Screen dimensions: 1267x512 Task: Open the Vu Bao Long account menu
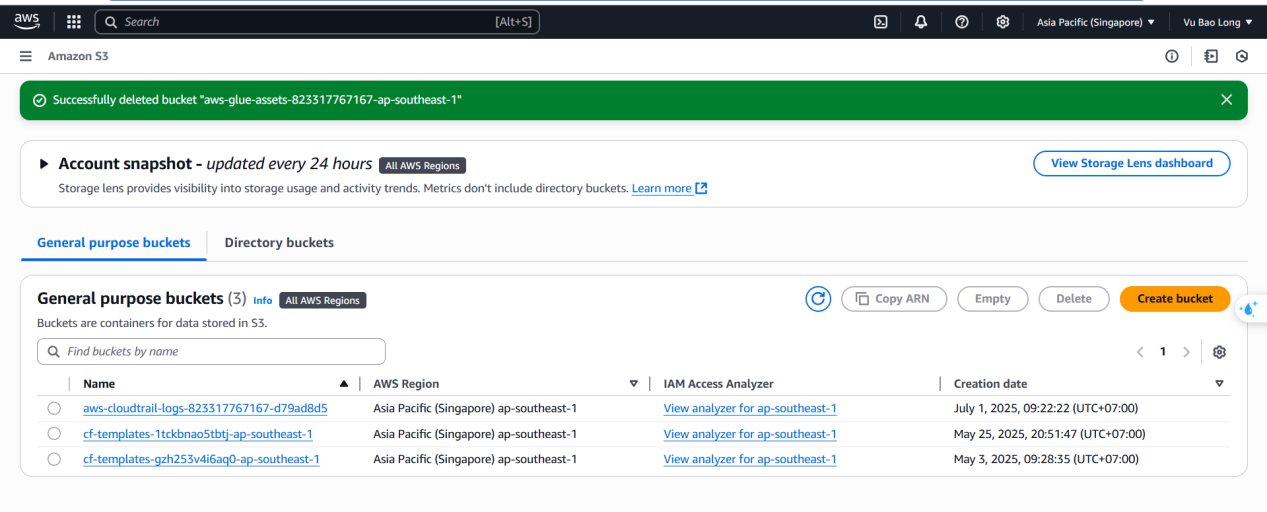pos(1216,22)
